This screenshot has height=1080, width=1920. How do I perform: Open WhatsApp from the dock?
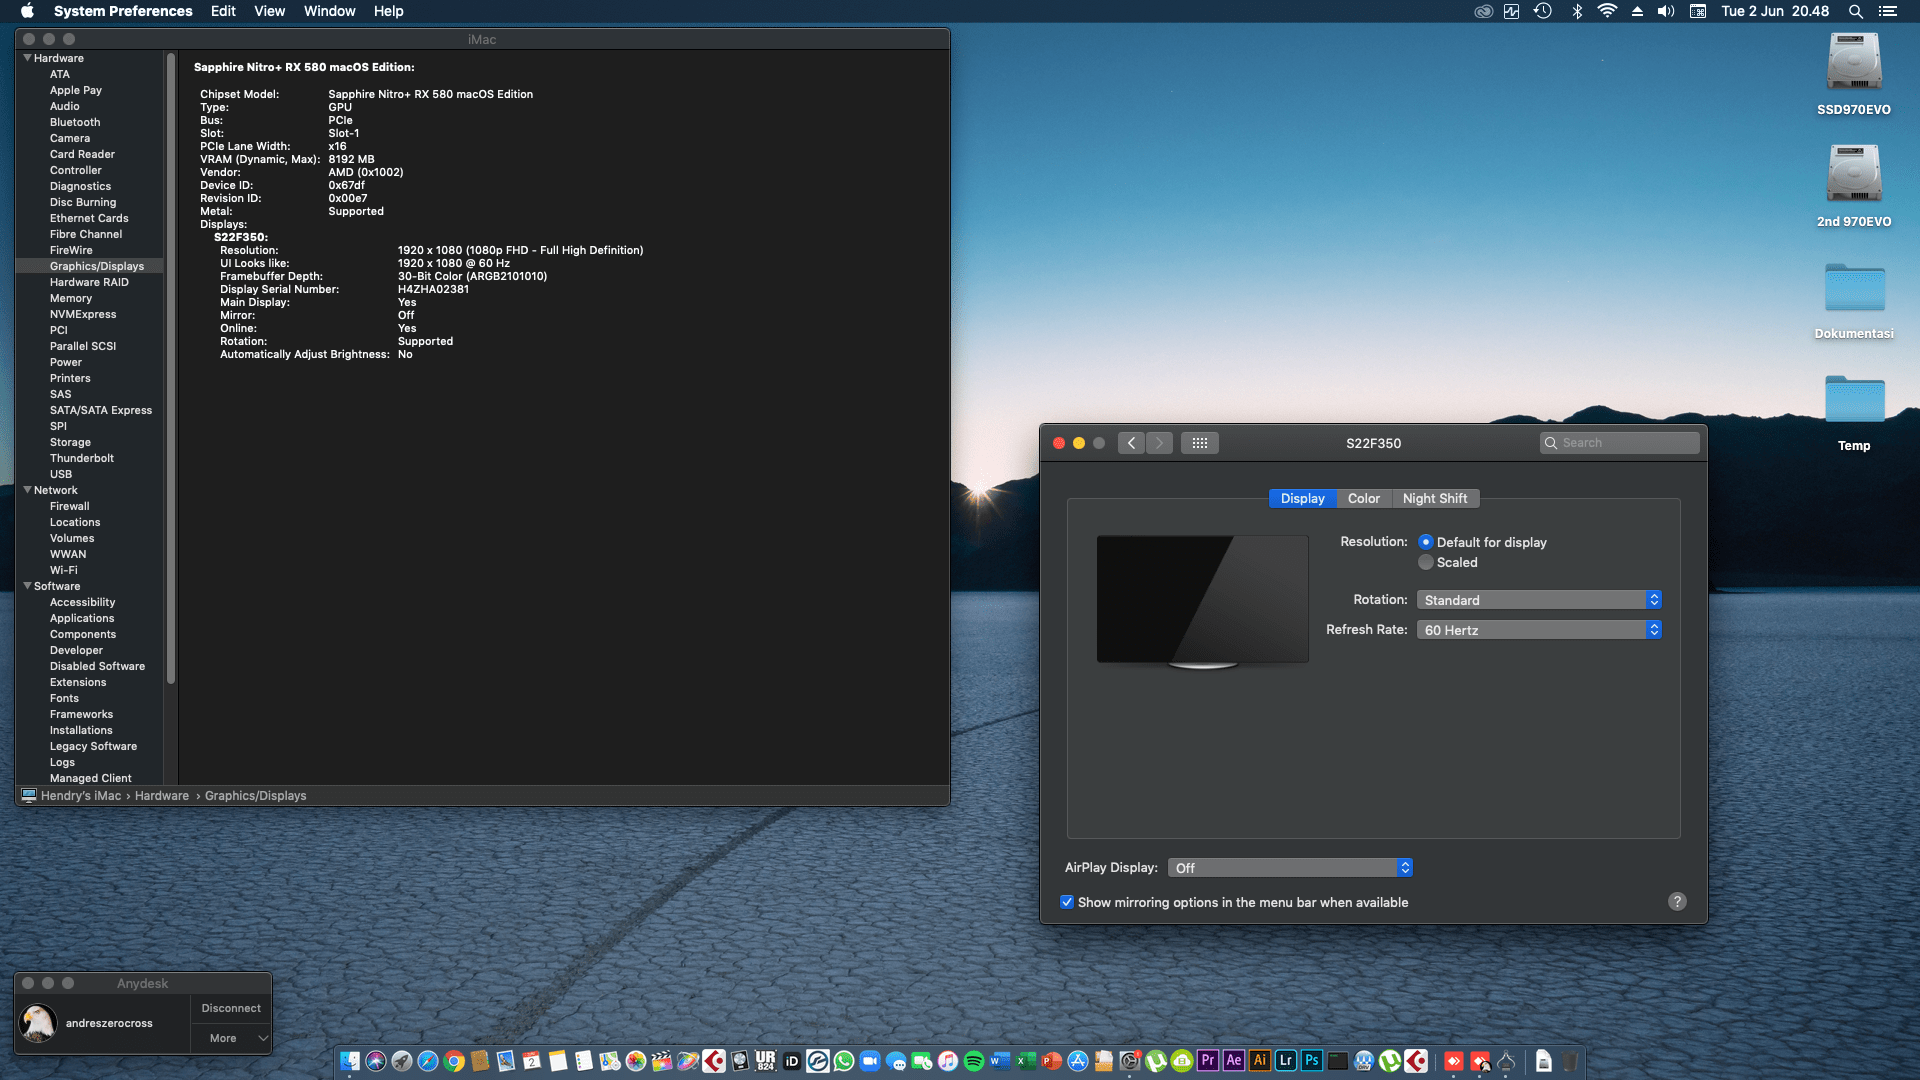[x=844, y=1061]
